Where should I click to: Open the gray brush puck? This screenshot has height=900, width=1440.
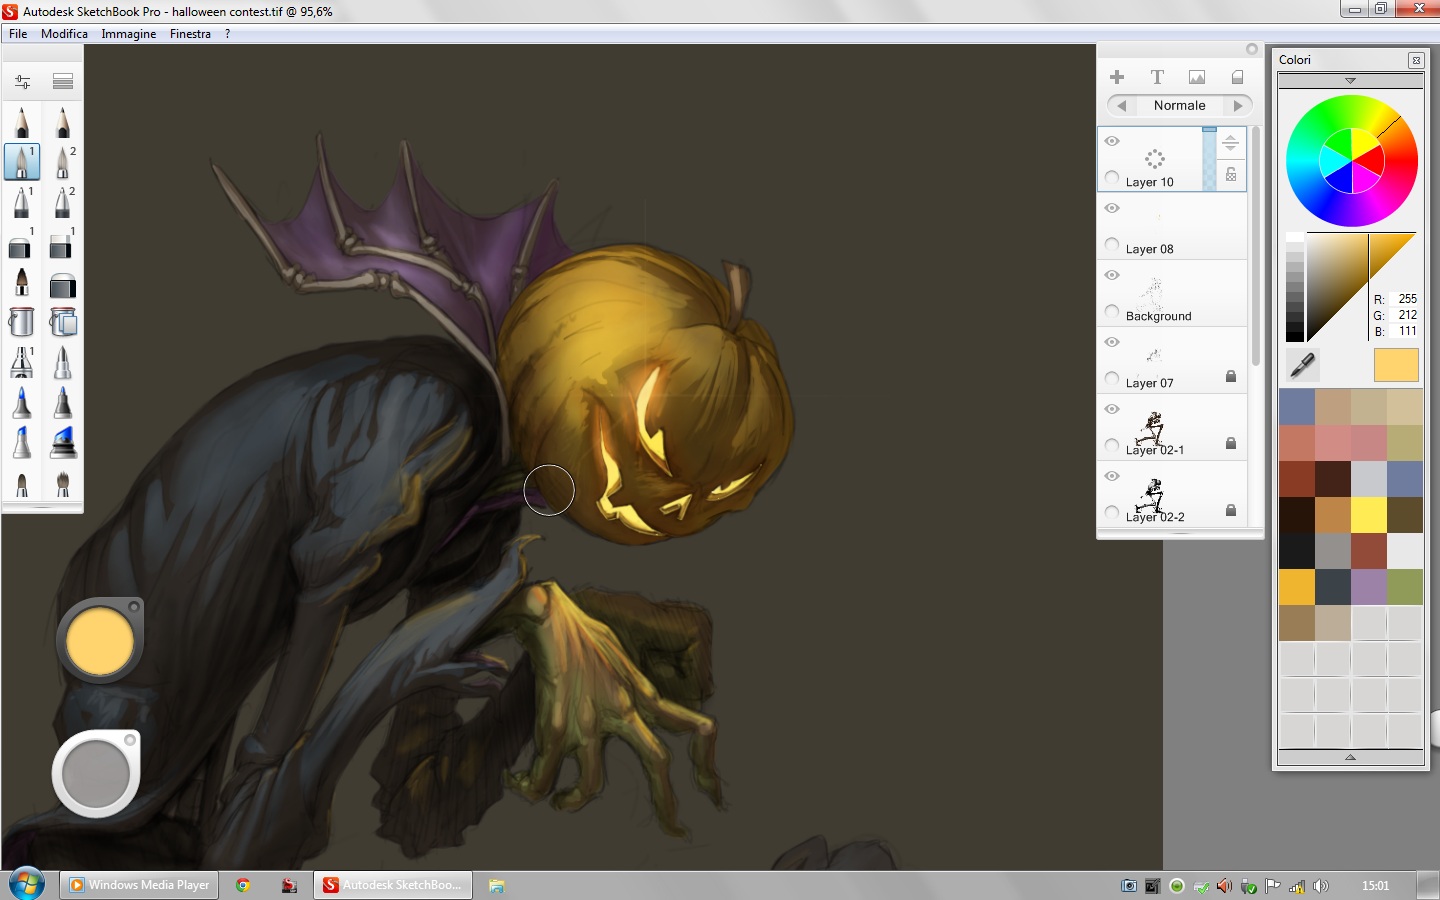pos(96,774)
